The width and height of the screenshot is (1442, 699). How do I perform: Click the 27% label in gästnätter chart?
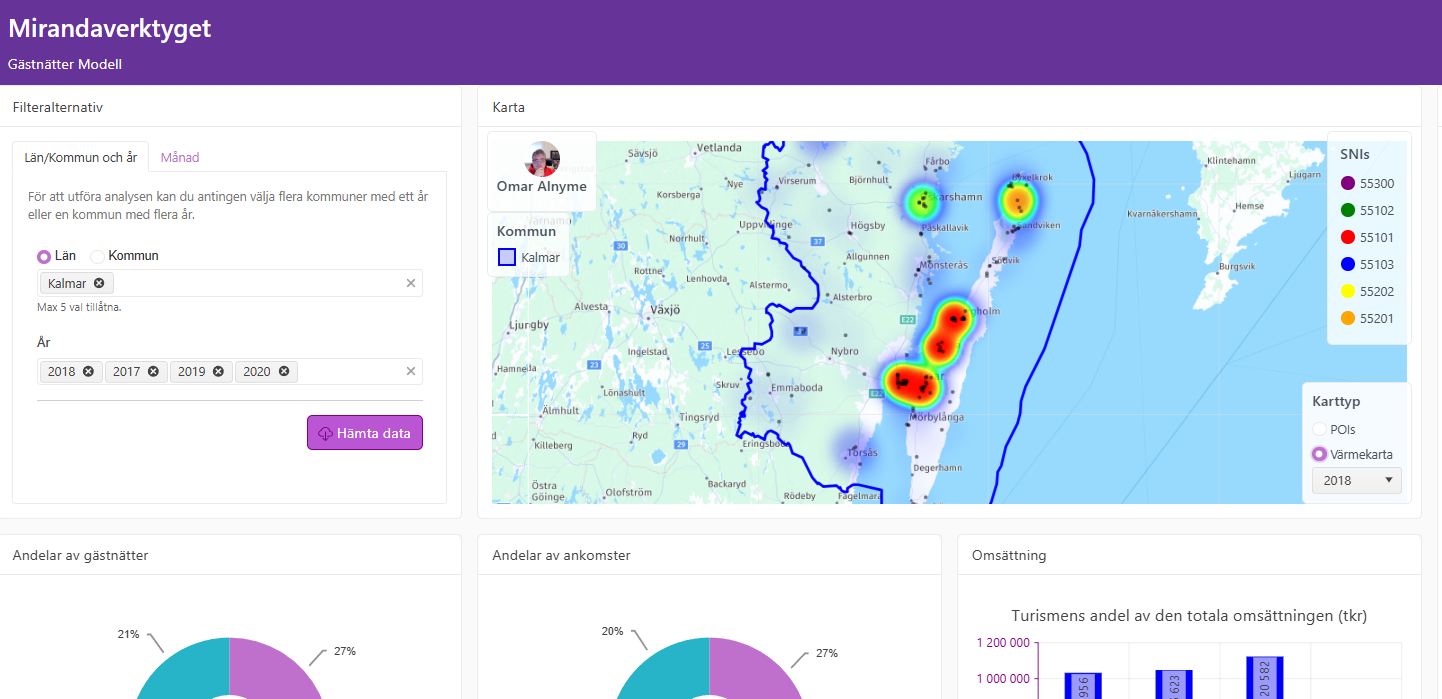(x=345, y=651)
